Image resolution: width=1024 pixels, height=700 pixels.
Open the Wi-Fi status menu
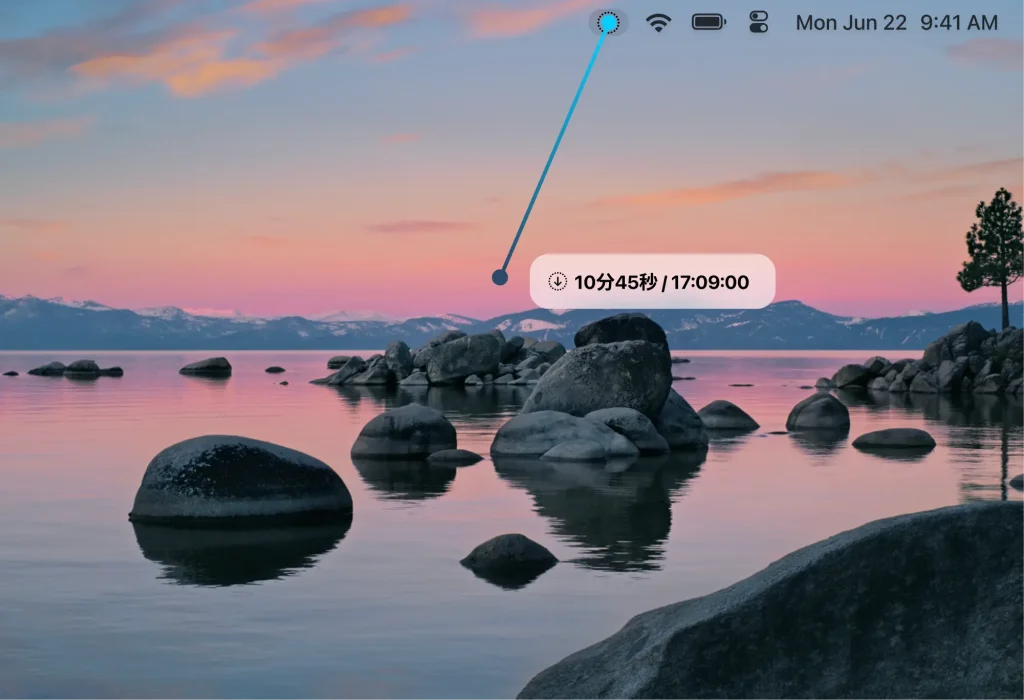(x=658, y=22)
